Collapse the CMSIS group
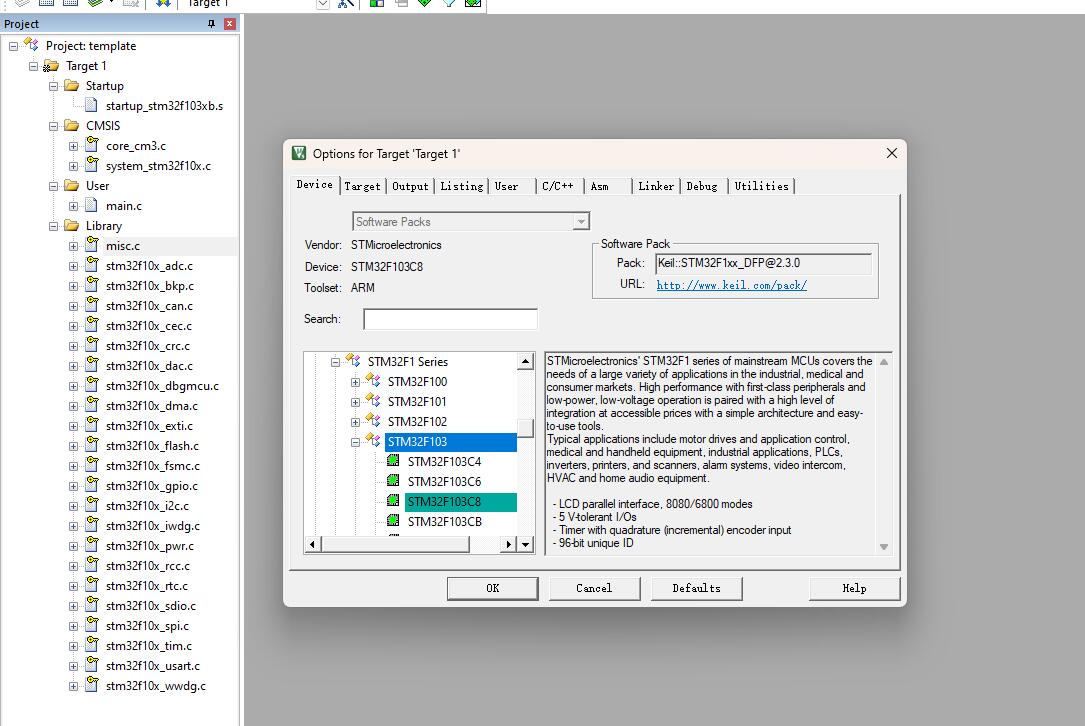This screenshot has width=1085, height=726. (x=53, y=127)
